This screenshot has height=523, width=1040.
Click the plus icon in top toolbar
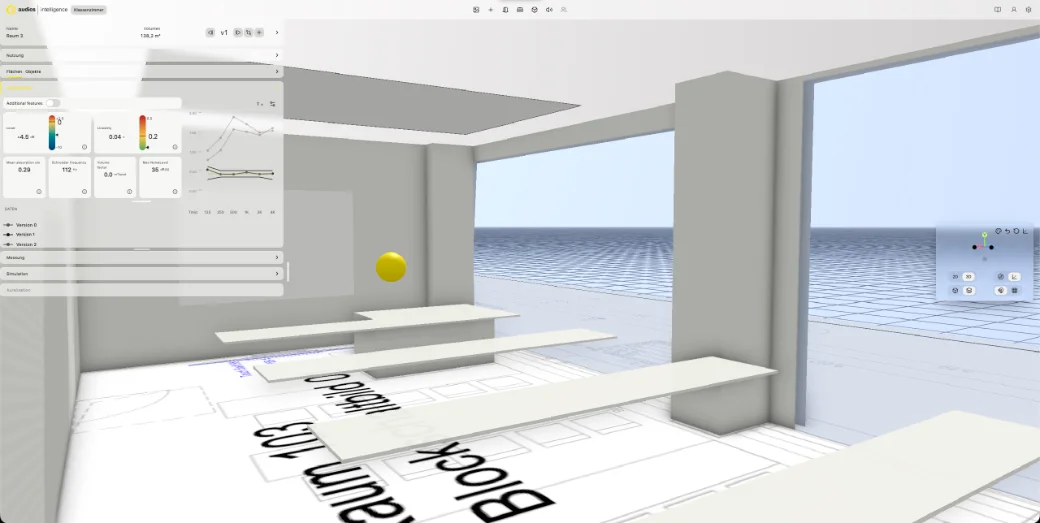[x=491, y=10]
